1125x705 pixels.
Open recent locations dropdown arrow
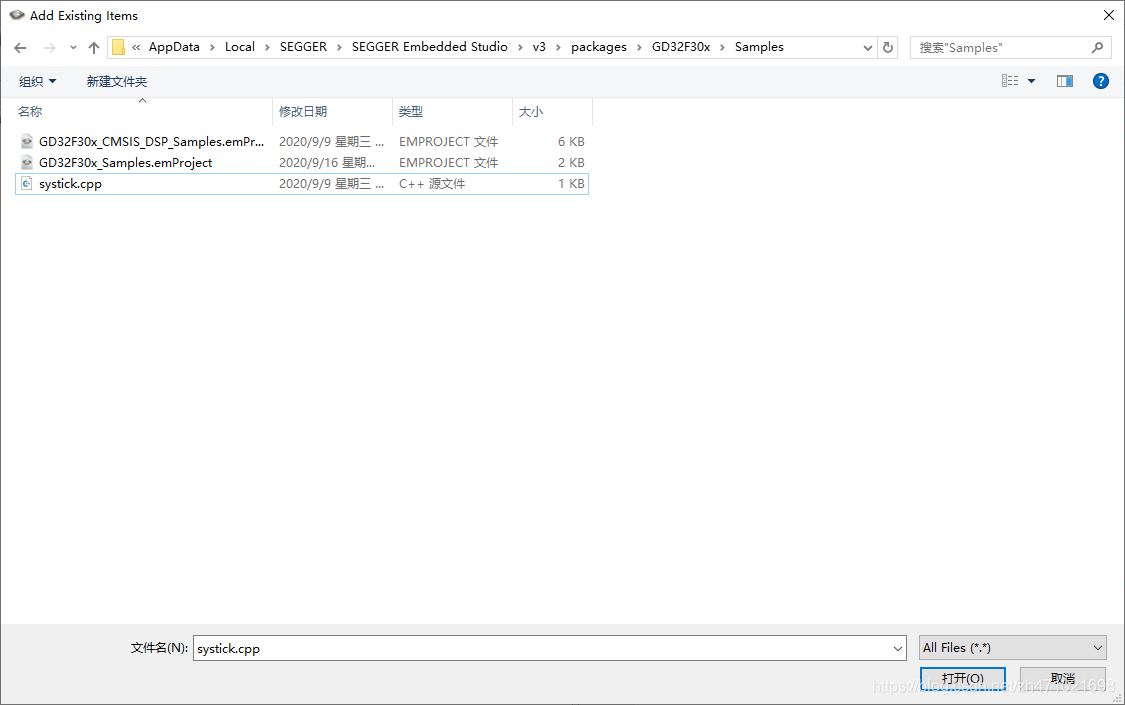(x=73, y=47)
